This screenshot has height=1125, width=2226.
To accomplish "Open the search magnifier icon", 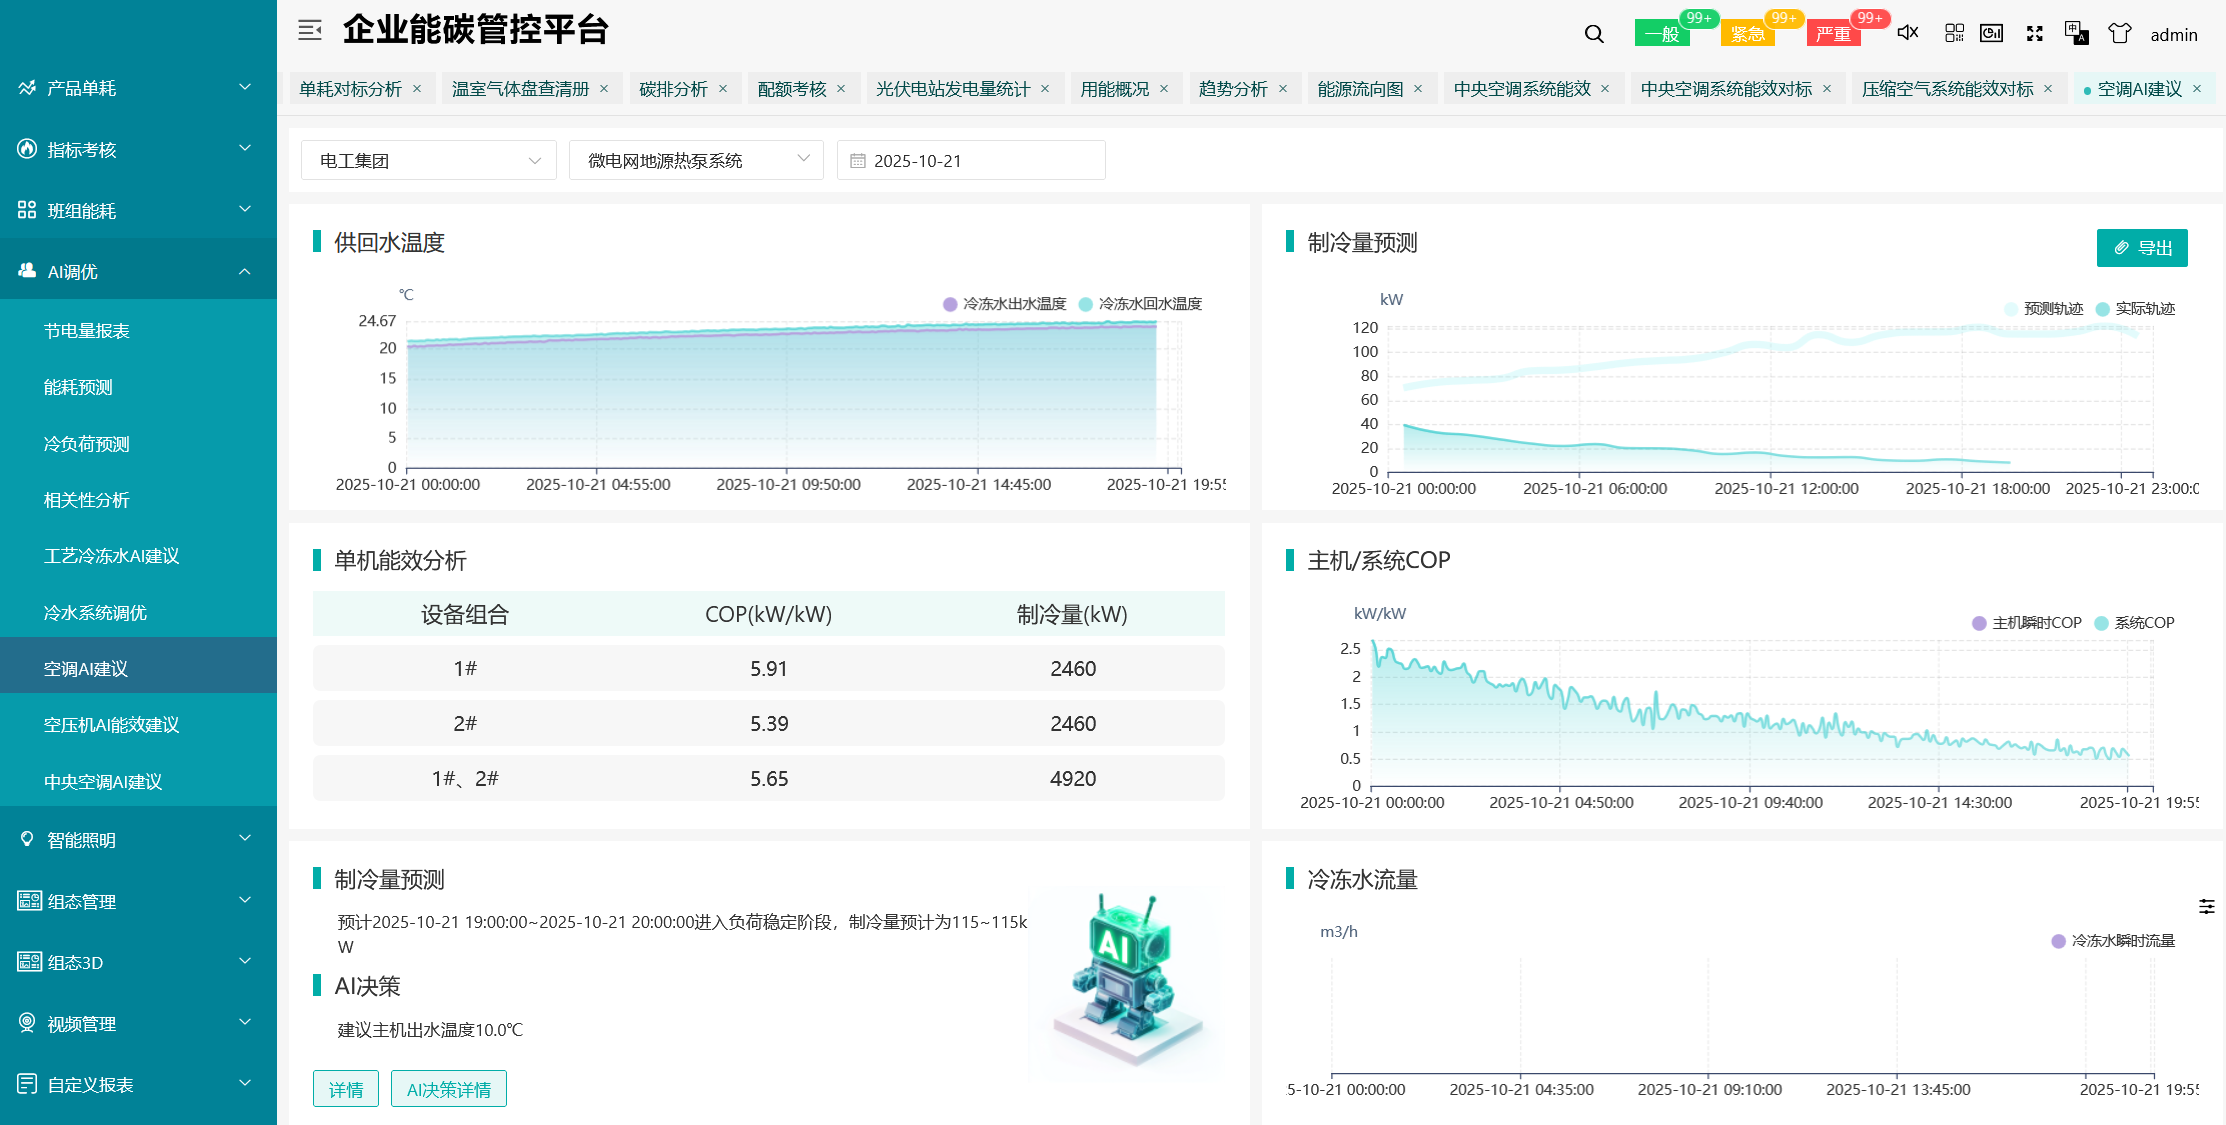I will 1594,34.
